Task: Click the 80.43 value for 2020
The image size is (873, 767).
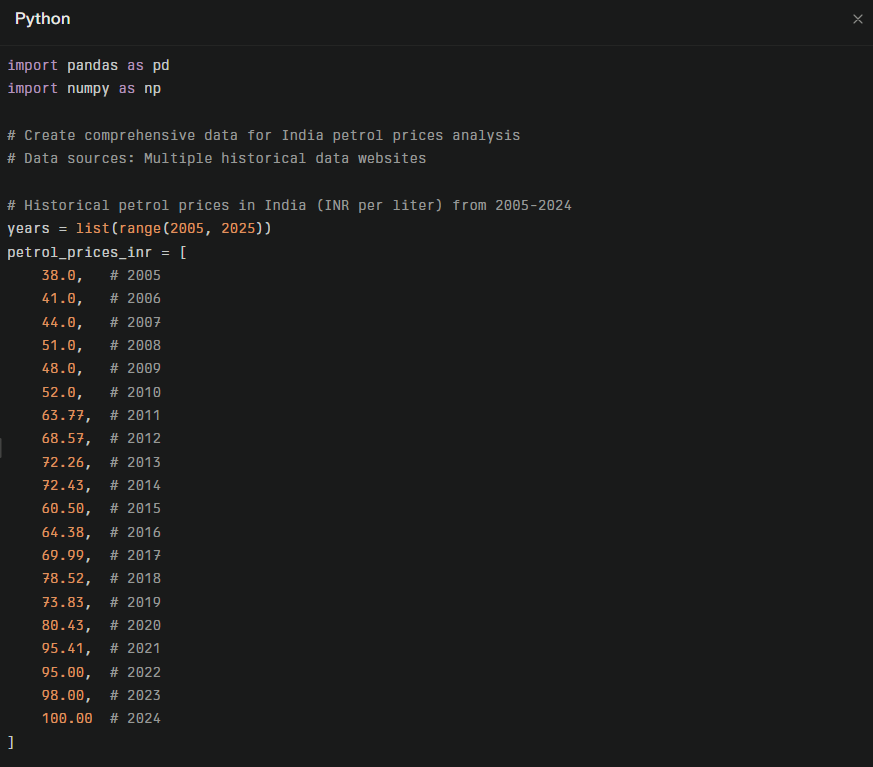Action: pyautogui.click(x=63, y=625)
